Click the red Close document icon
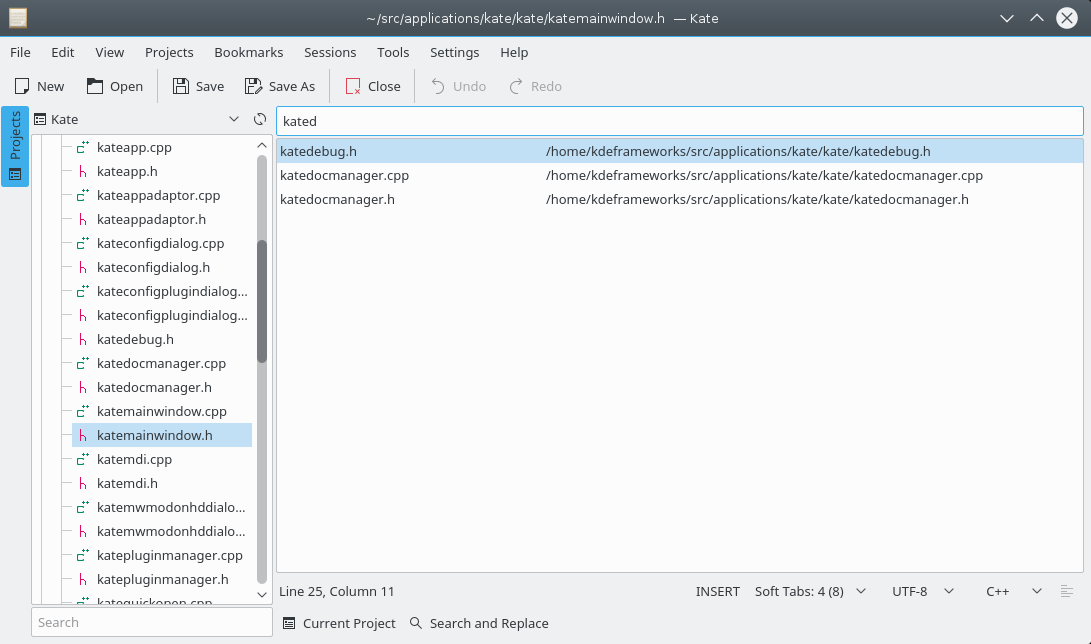The image size is (1091, 644). coord(353,86)
